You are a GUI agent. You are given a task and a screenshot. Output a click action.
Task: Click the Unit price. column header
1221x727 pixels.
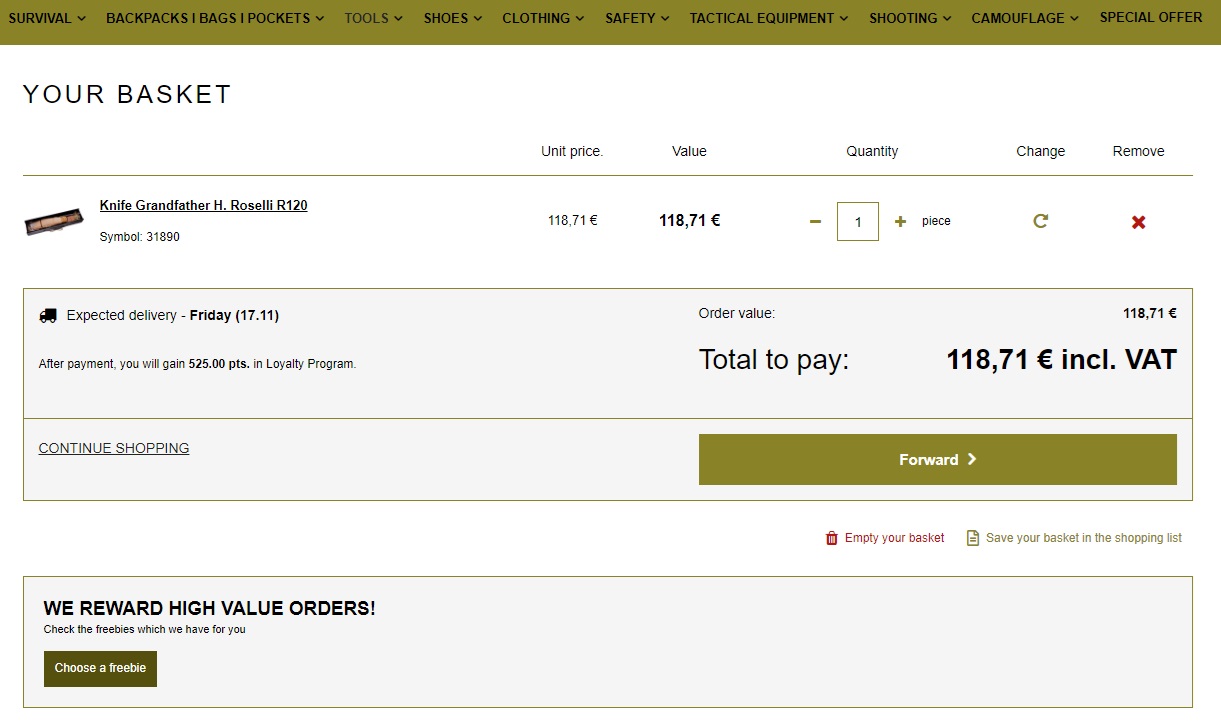click(572, 151)
